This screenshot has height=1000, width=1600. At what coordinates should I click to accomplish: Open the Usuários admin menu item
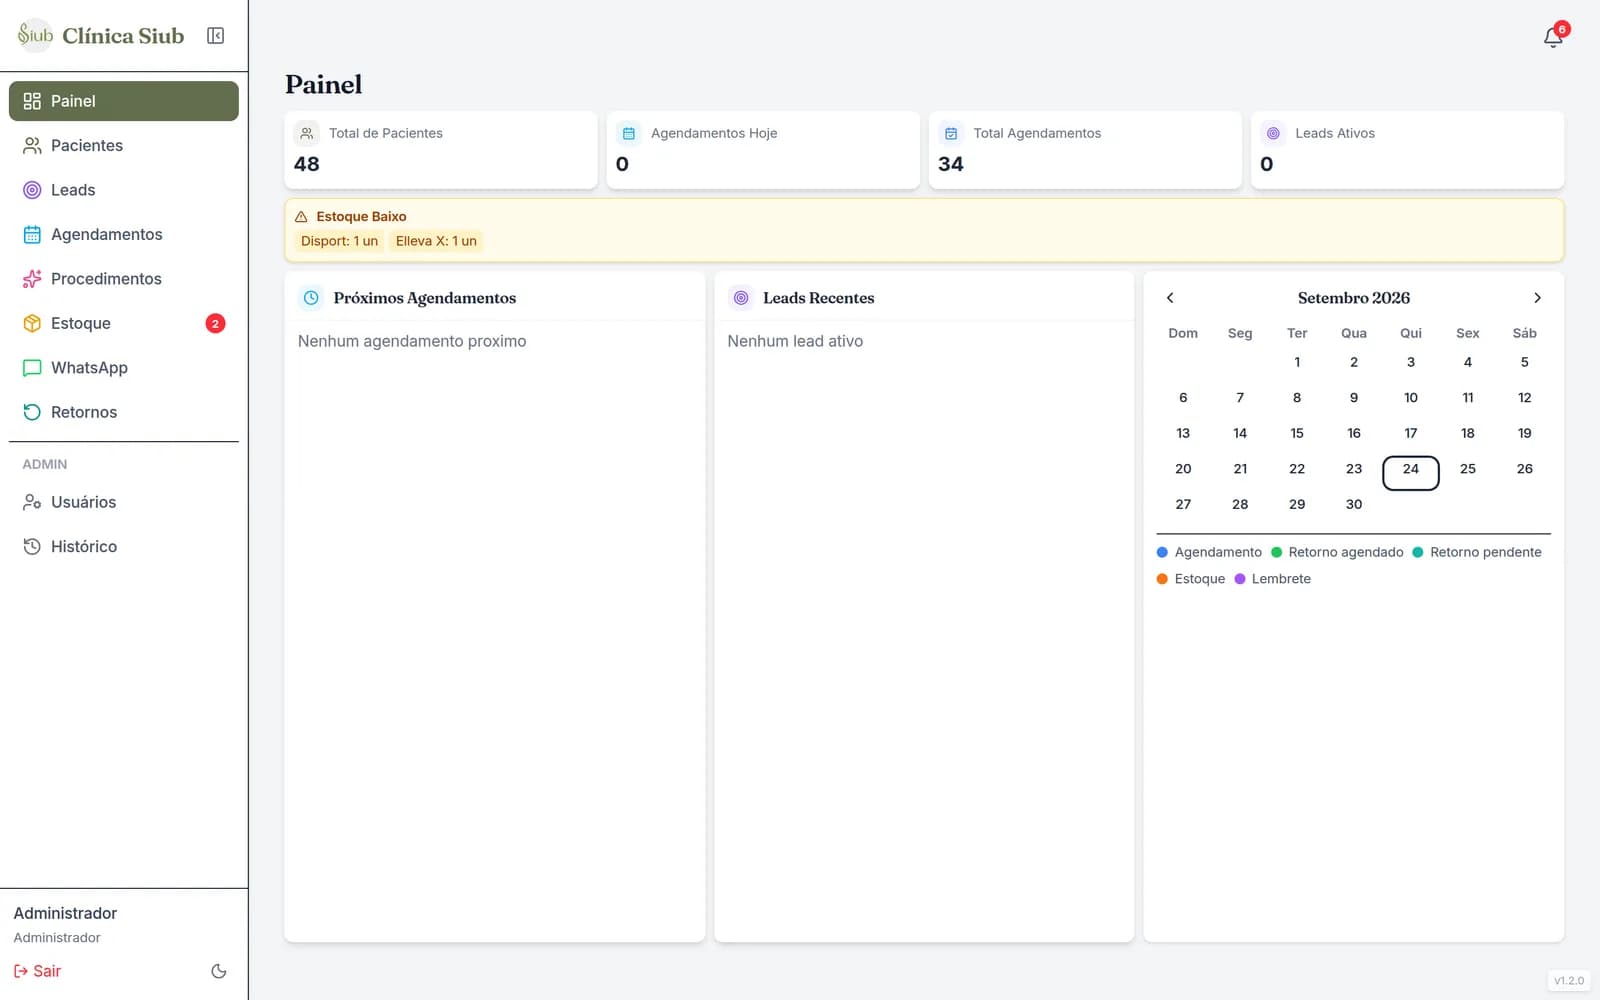click(x=124, y=502)
